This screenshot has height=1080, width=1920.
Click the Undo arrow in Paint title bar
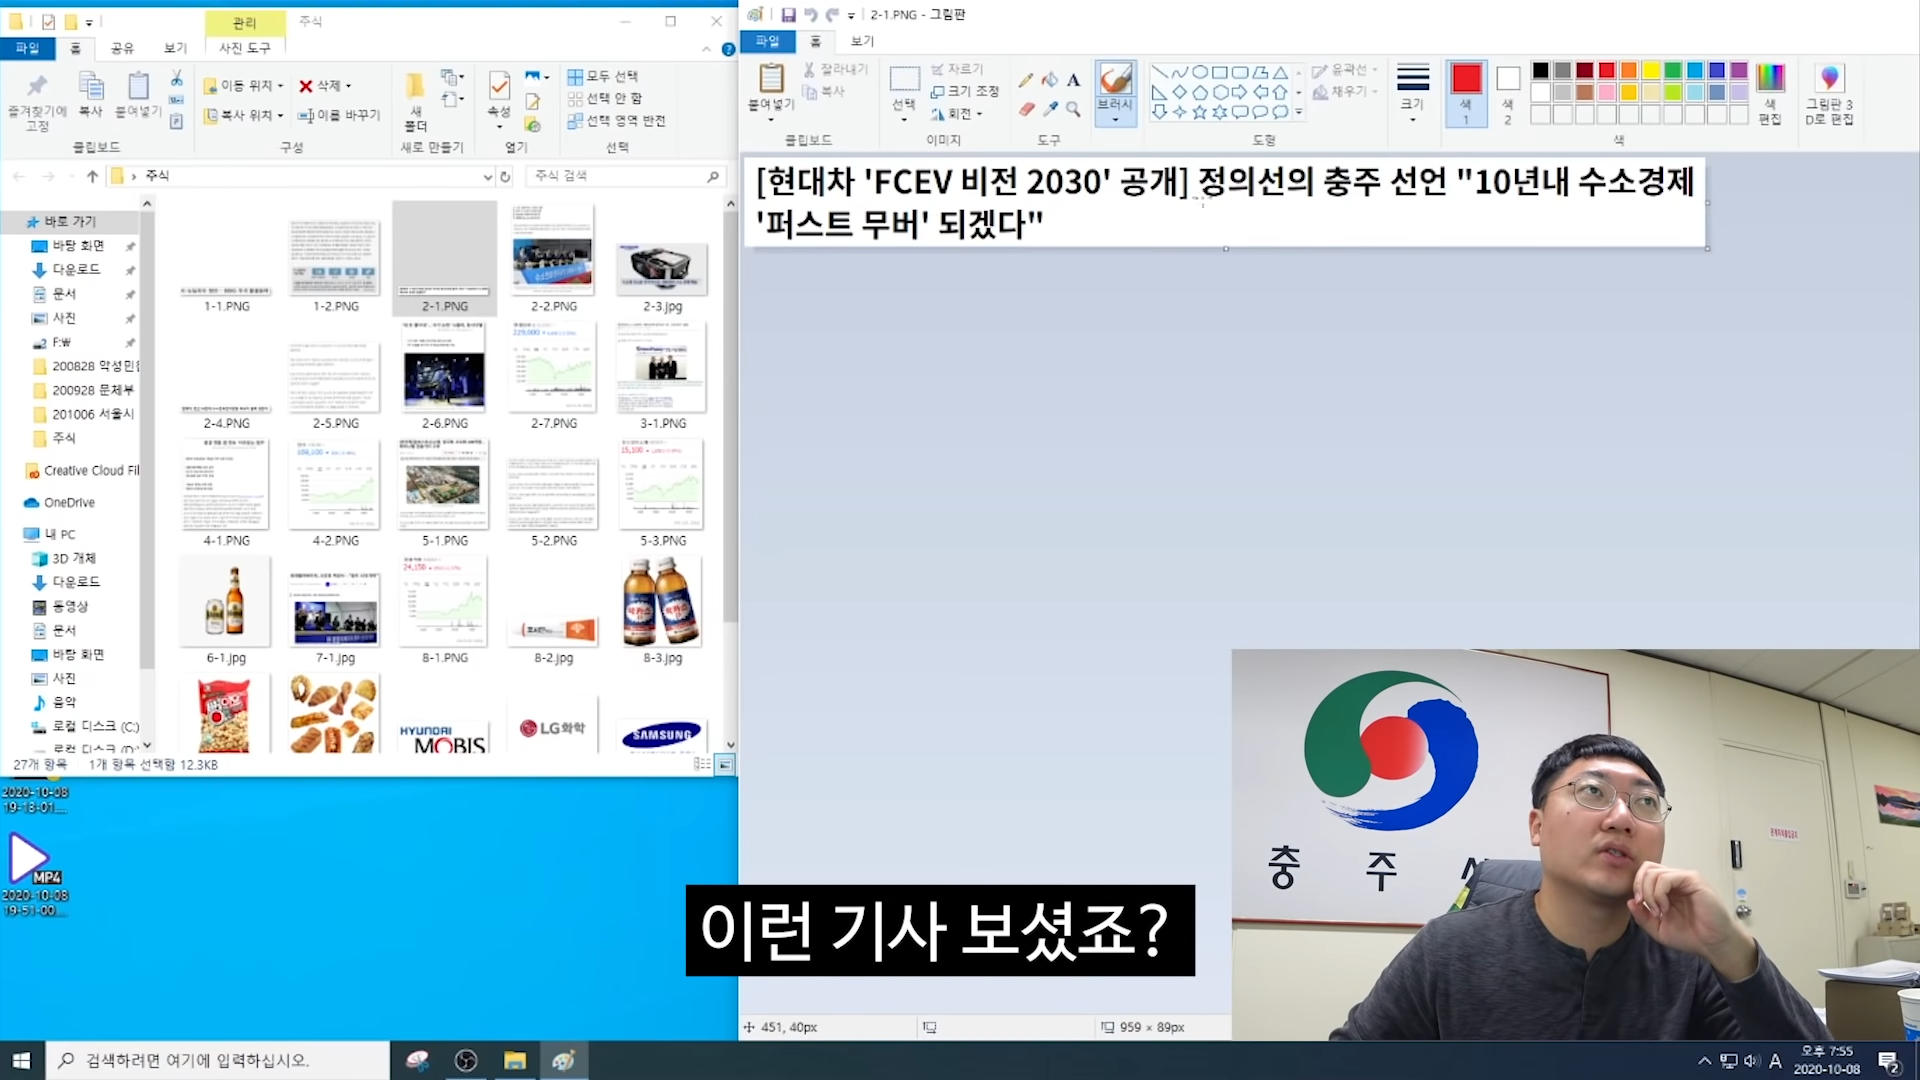click(811, 15)
